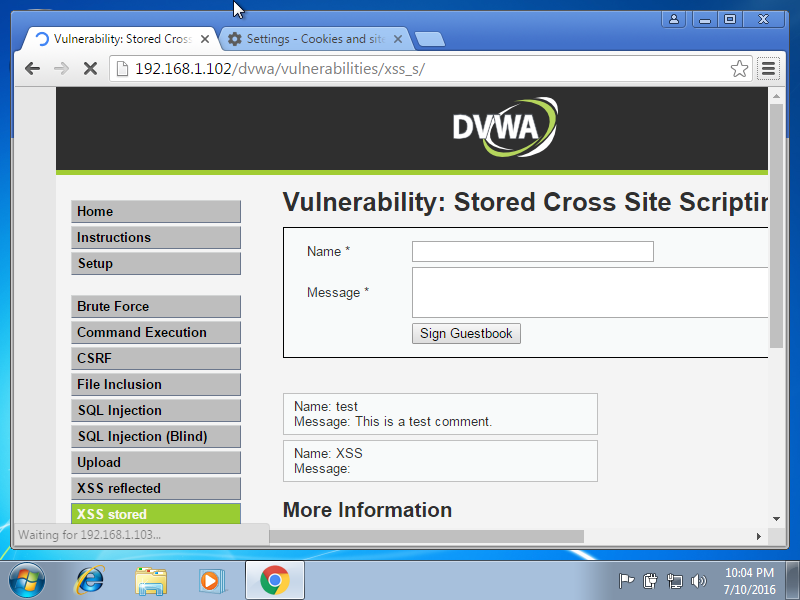Select the CSRF menu item
Image resolution: width=800 pixels, height=600 pixels.
point(156,358)
